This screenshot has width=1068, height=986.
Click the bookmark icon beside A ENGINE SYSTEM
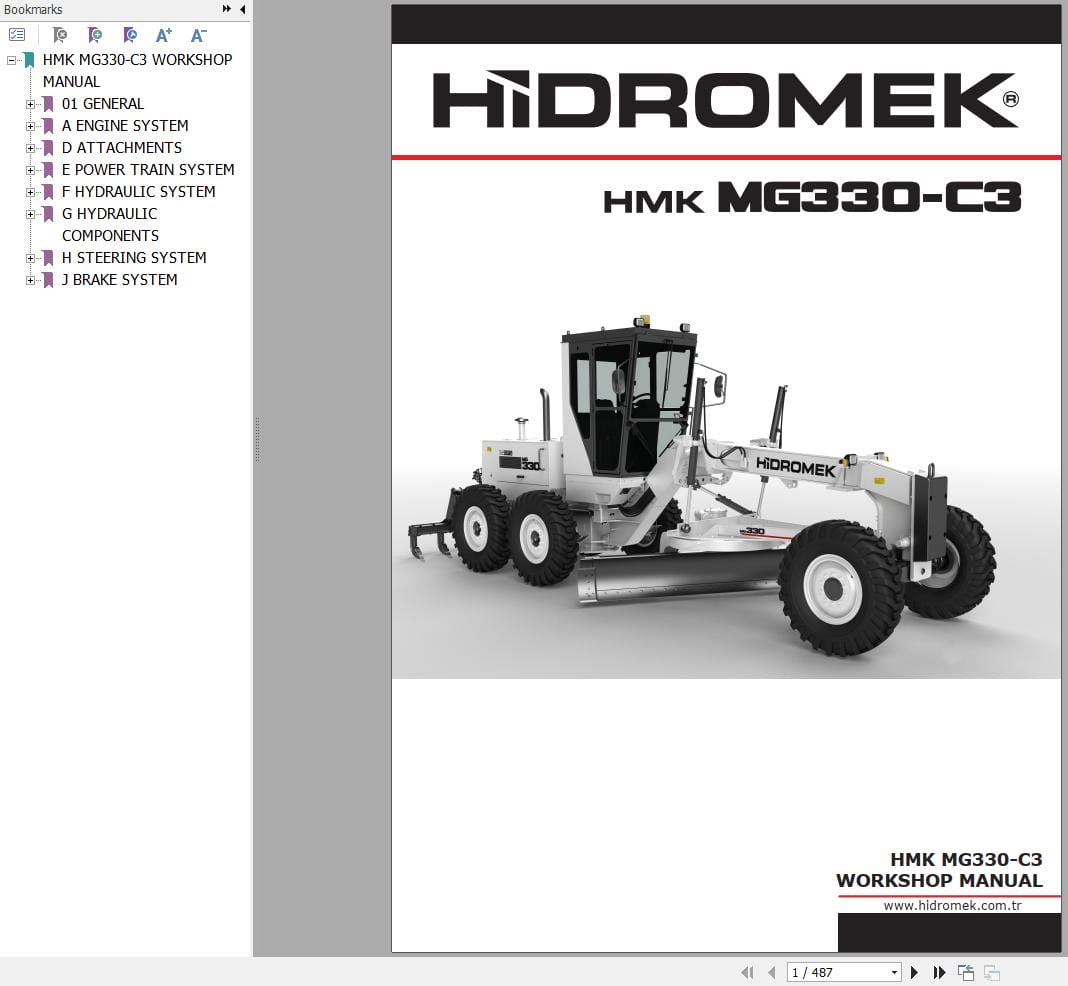click(x=48, y=126)
